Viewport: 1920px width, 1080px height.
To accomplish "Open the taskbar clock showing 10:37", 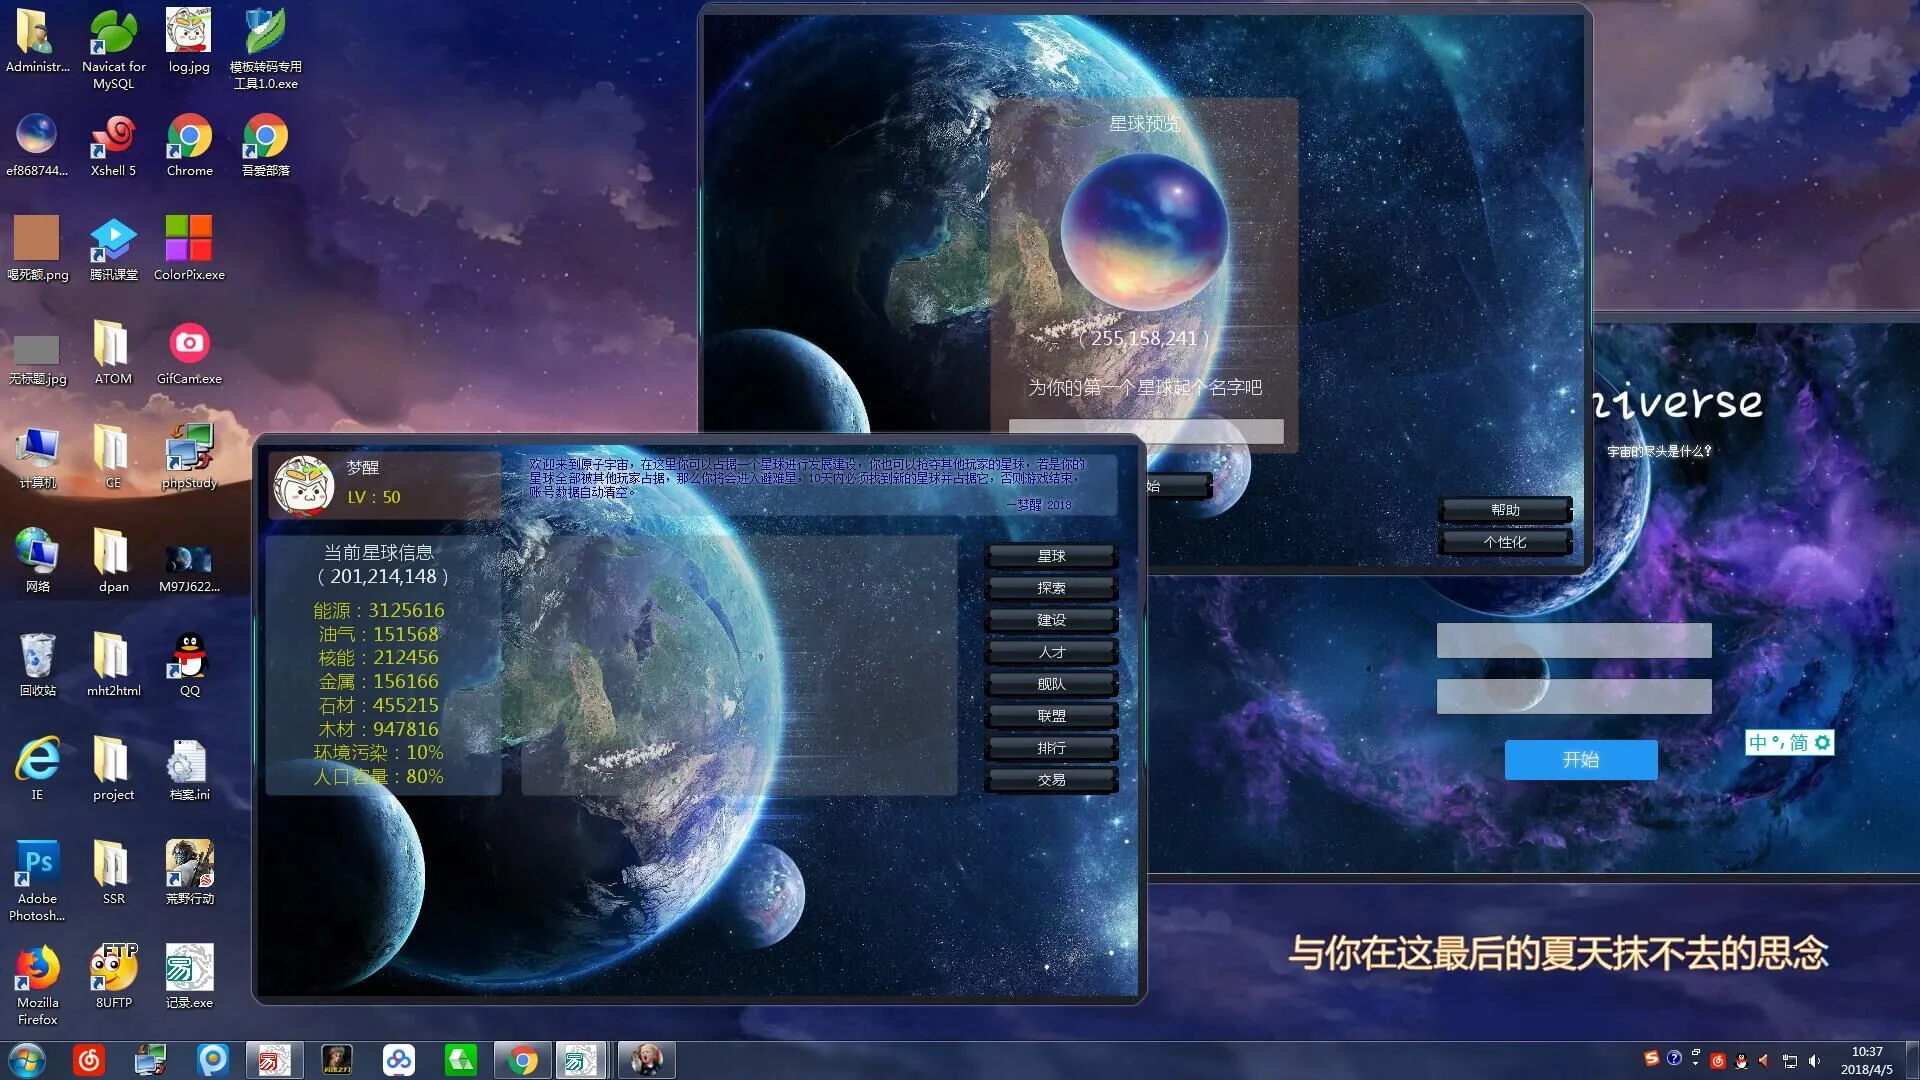I will [x=1867, y=1060].
